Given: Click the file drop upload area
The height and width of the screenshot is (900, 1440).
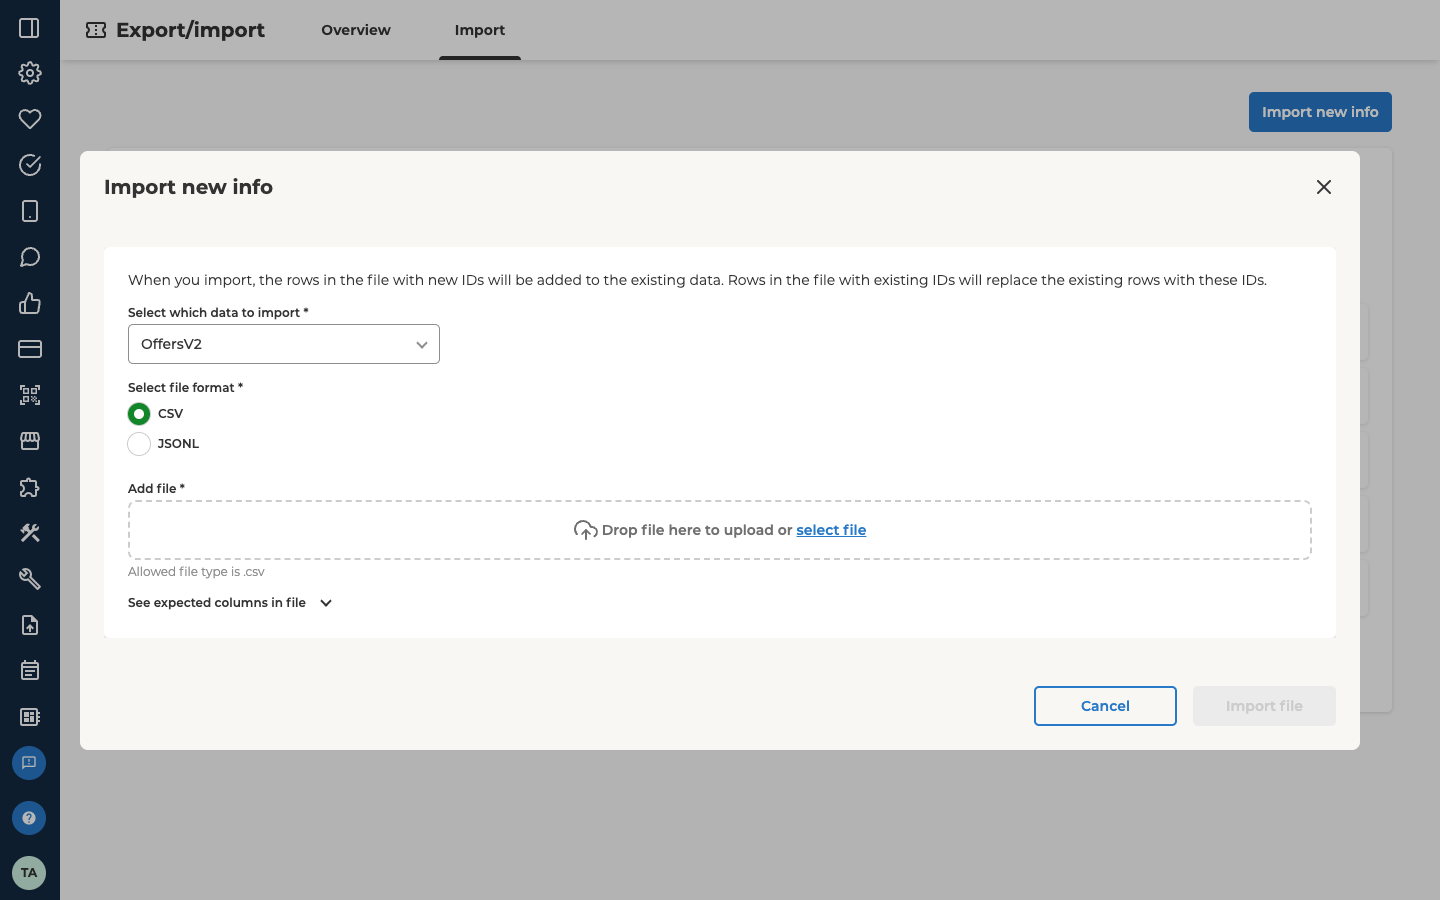Looking at the screenshot, I should pos(720,530).
